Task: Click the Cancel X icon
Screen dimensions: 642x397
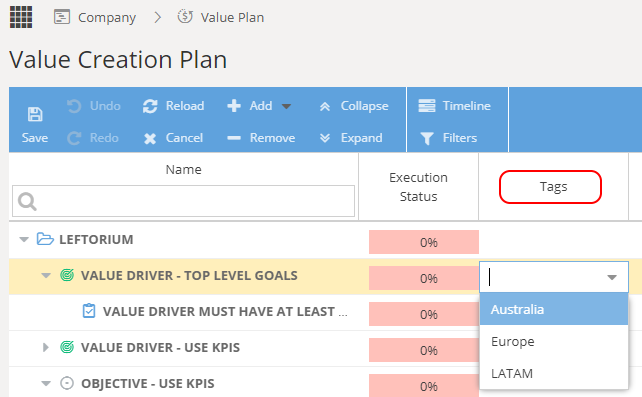Action: click(150, 139)
